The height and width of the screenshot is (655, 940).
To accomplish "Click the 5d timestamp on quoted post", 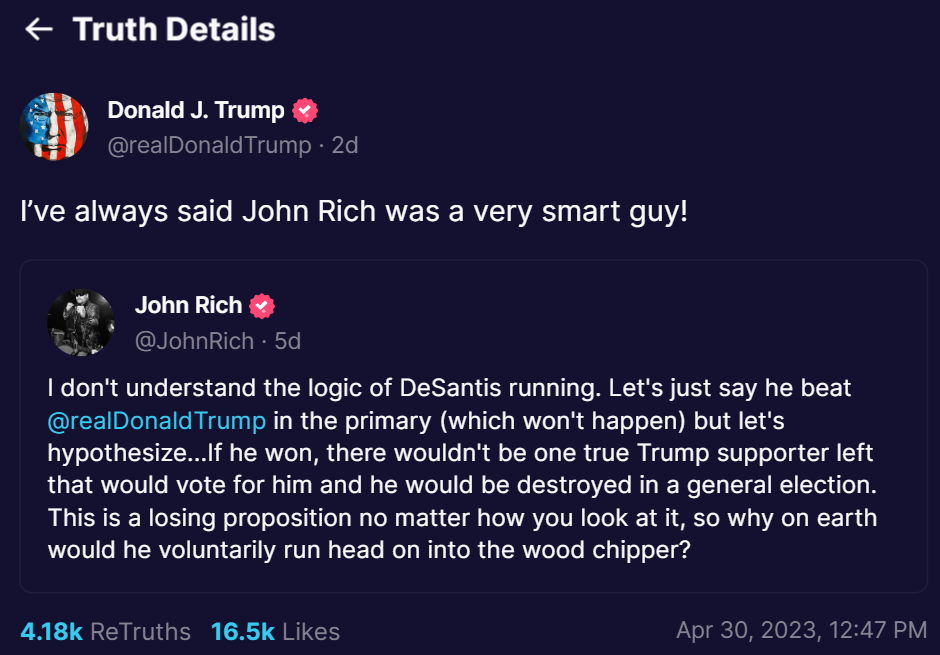I will click(x=288, y=341).
